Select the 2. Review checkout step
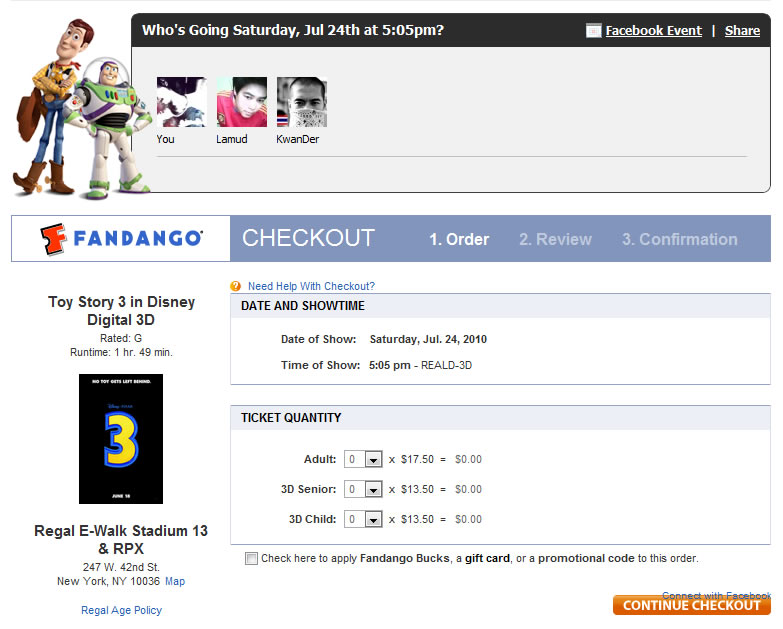Viewport: 783px width, 629px height. [x=555, y=240]
